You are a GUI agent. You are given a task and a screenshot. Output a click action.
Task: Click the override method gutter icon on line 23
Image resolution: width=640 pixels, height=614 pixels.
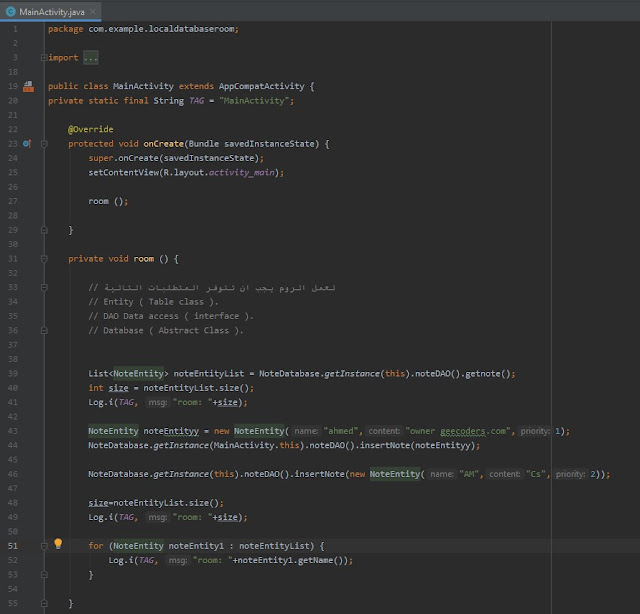pyautogui.click(x=27, y=144)
